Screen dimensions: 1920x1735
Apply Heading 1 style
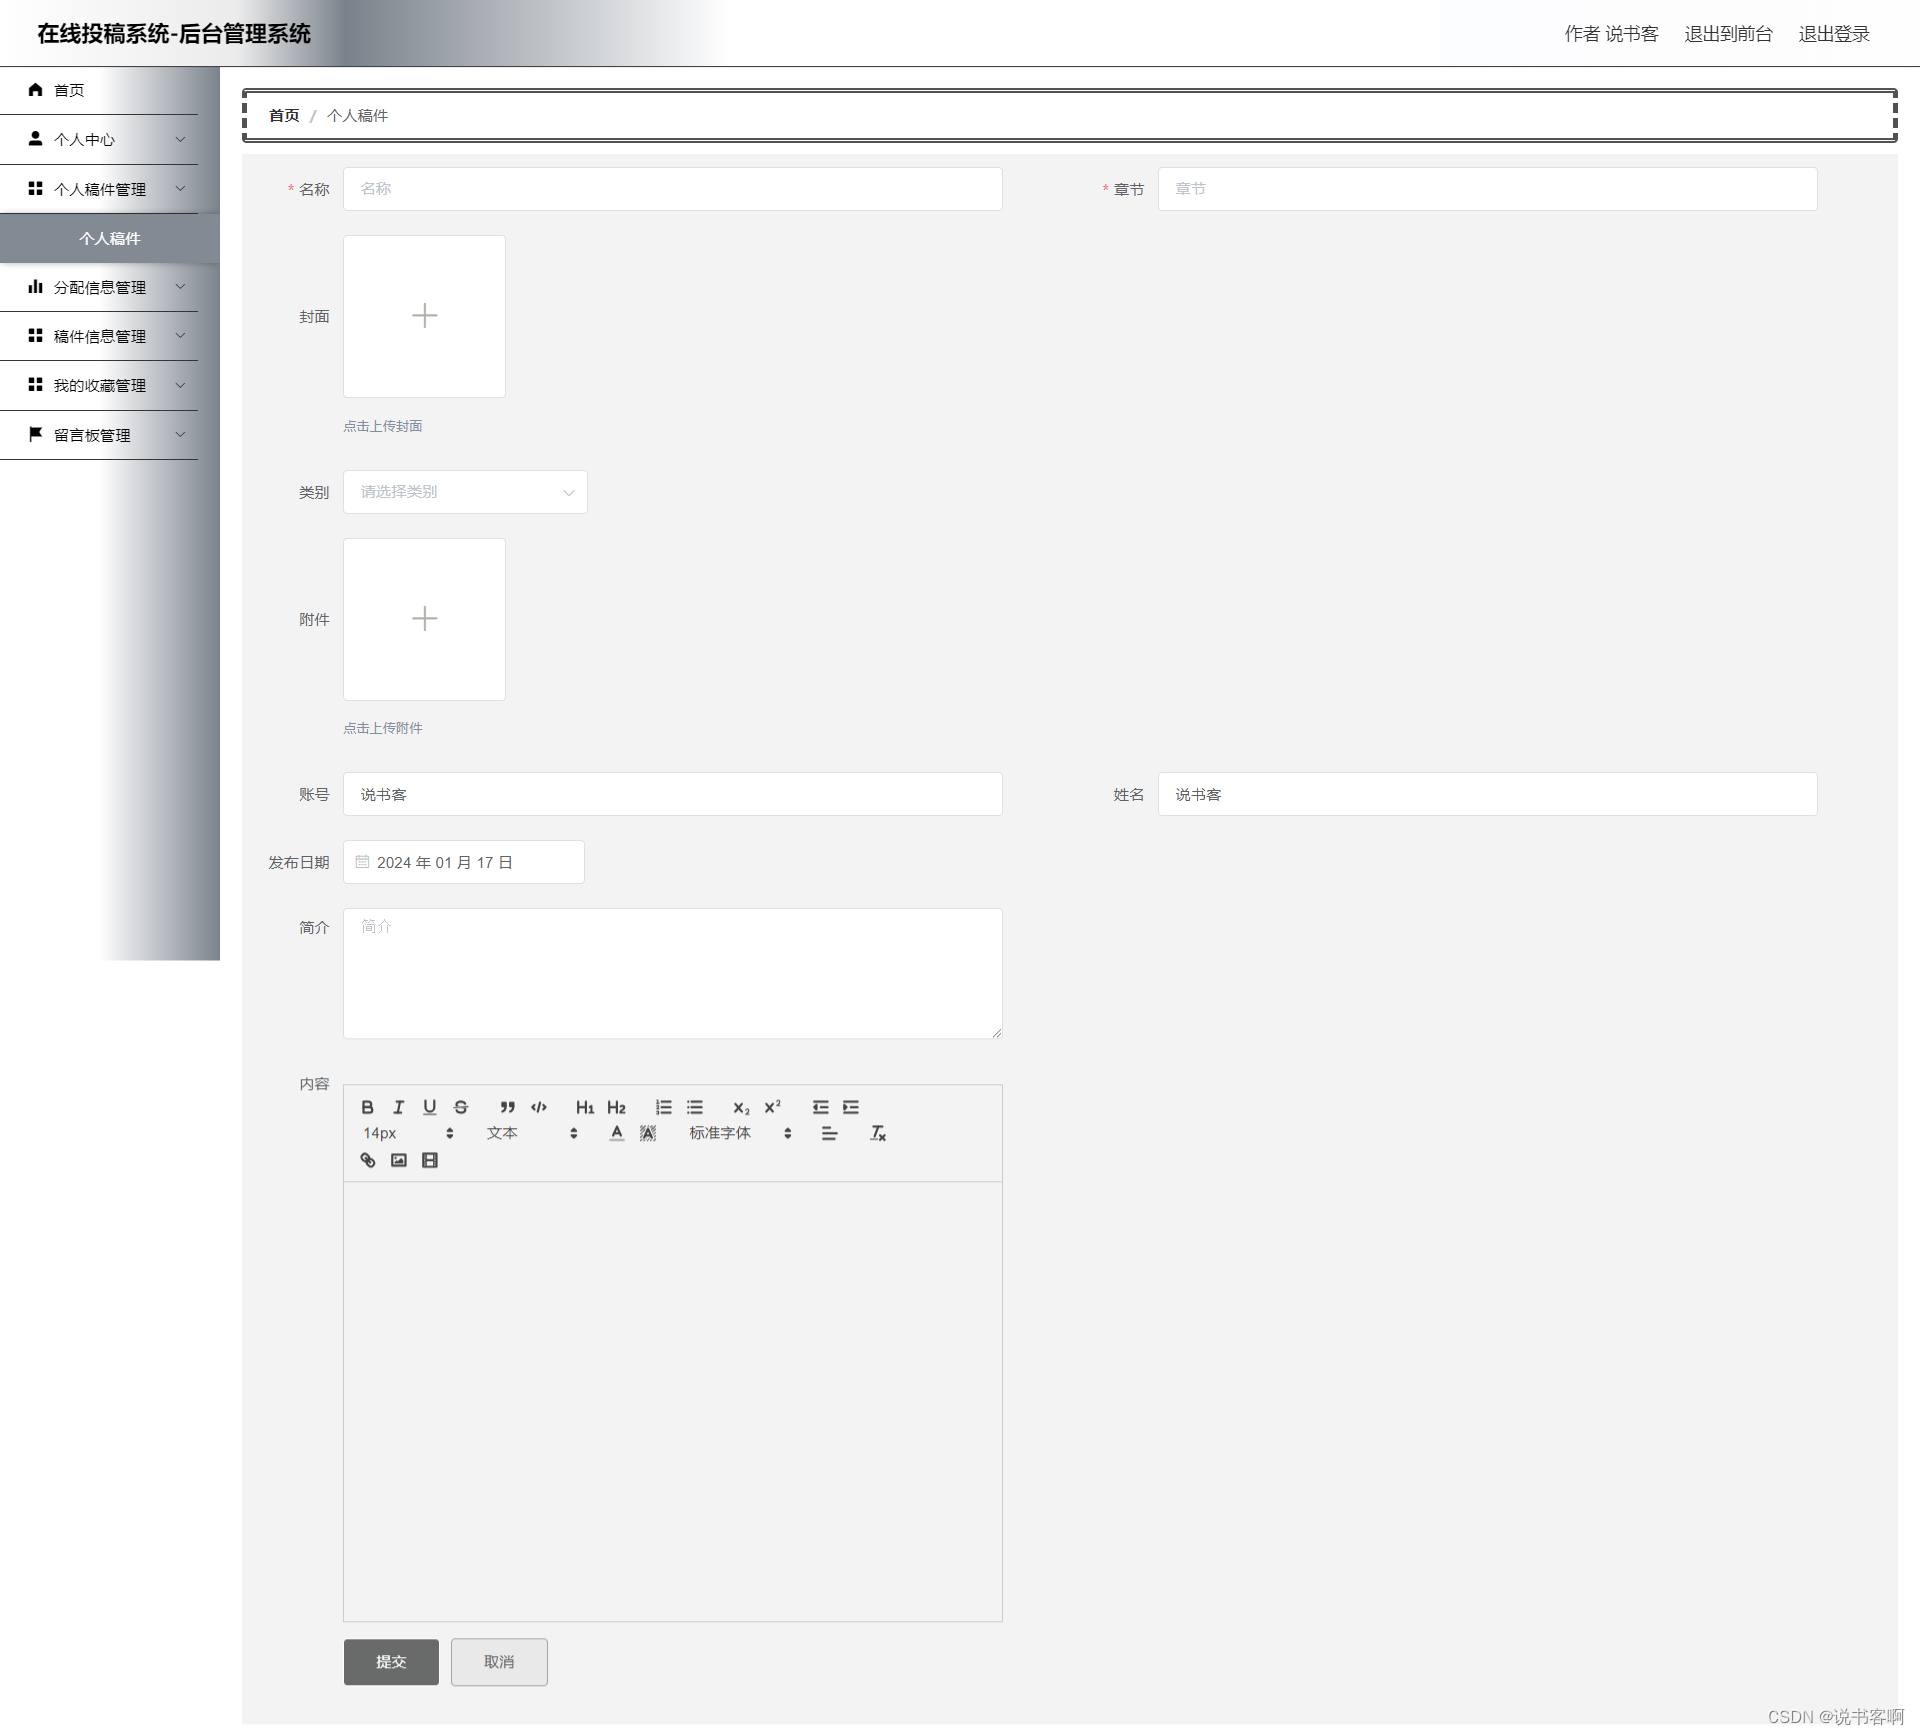585,1107
